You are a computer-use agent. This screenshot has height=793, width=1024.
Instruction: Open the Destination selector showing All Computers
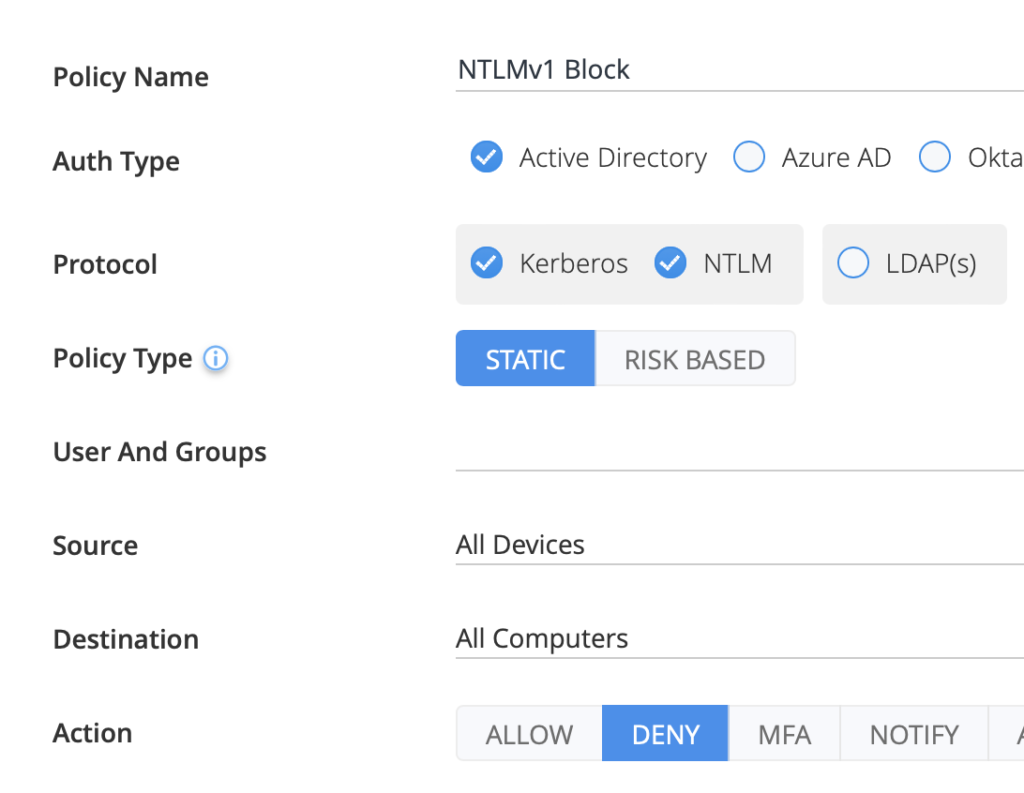click(700, 638)
